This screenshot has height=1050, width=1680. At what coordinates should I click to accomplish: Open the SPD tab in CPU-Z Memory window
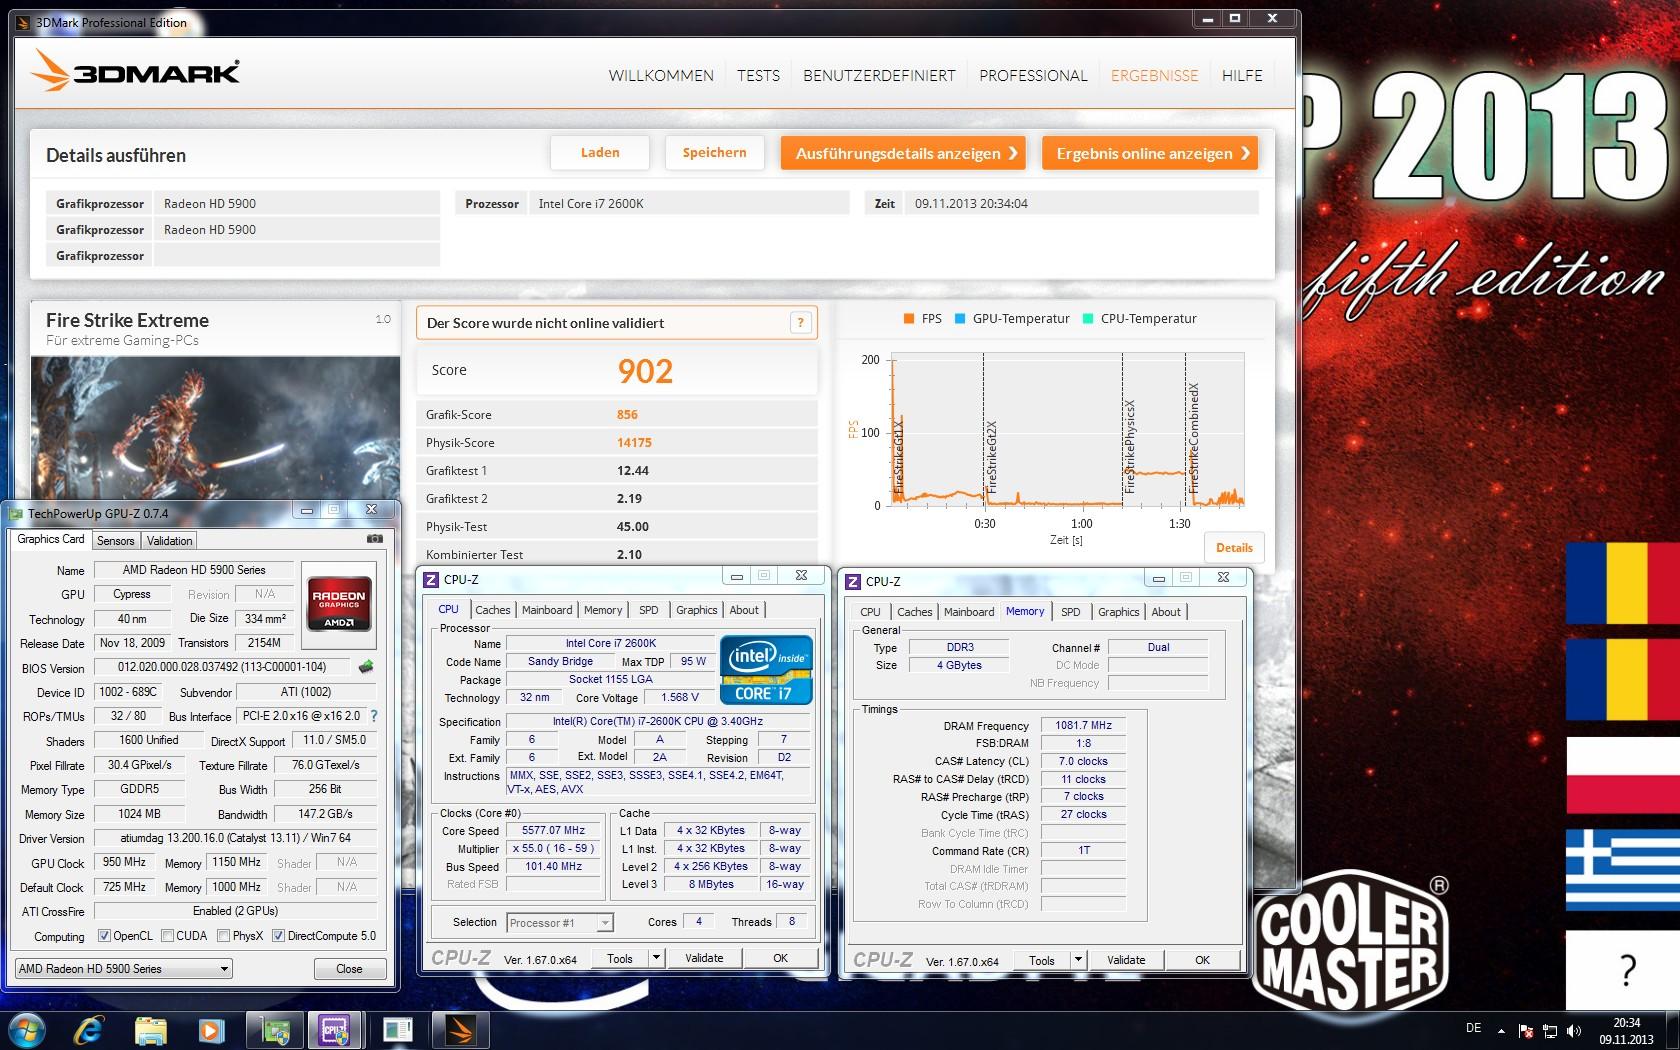[1070, 612]
